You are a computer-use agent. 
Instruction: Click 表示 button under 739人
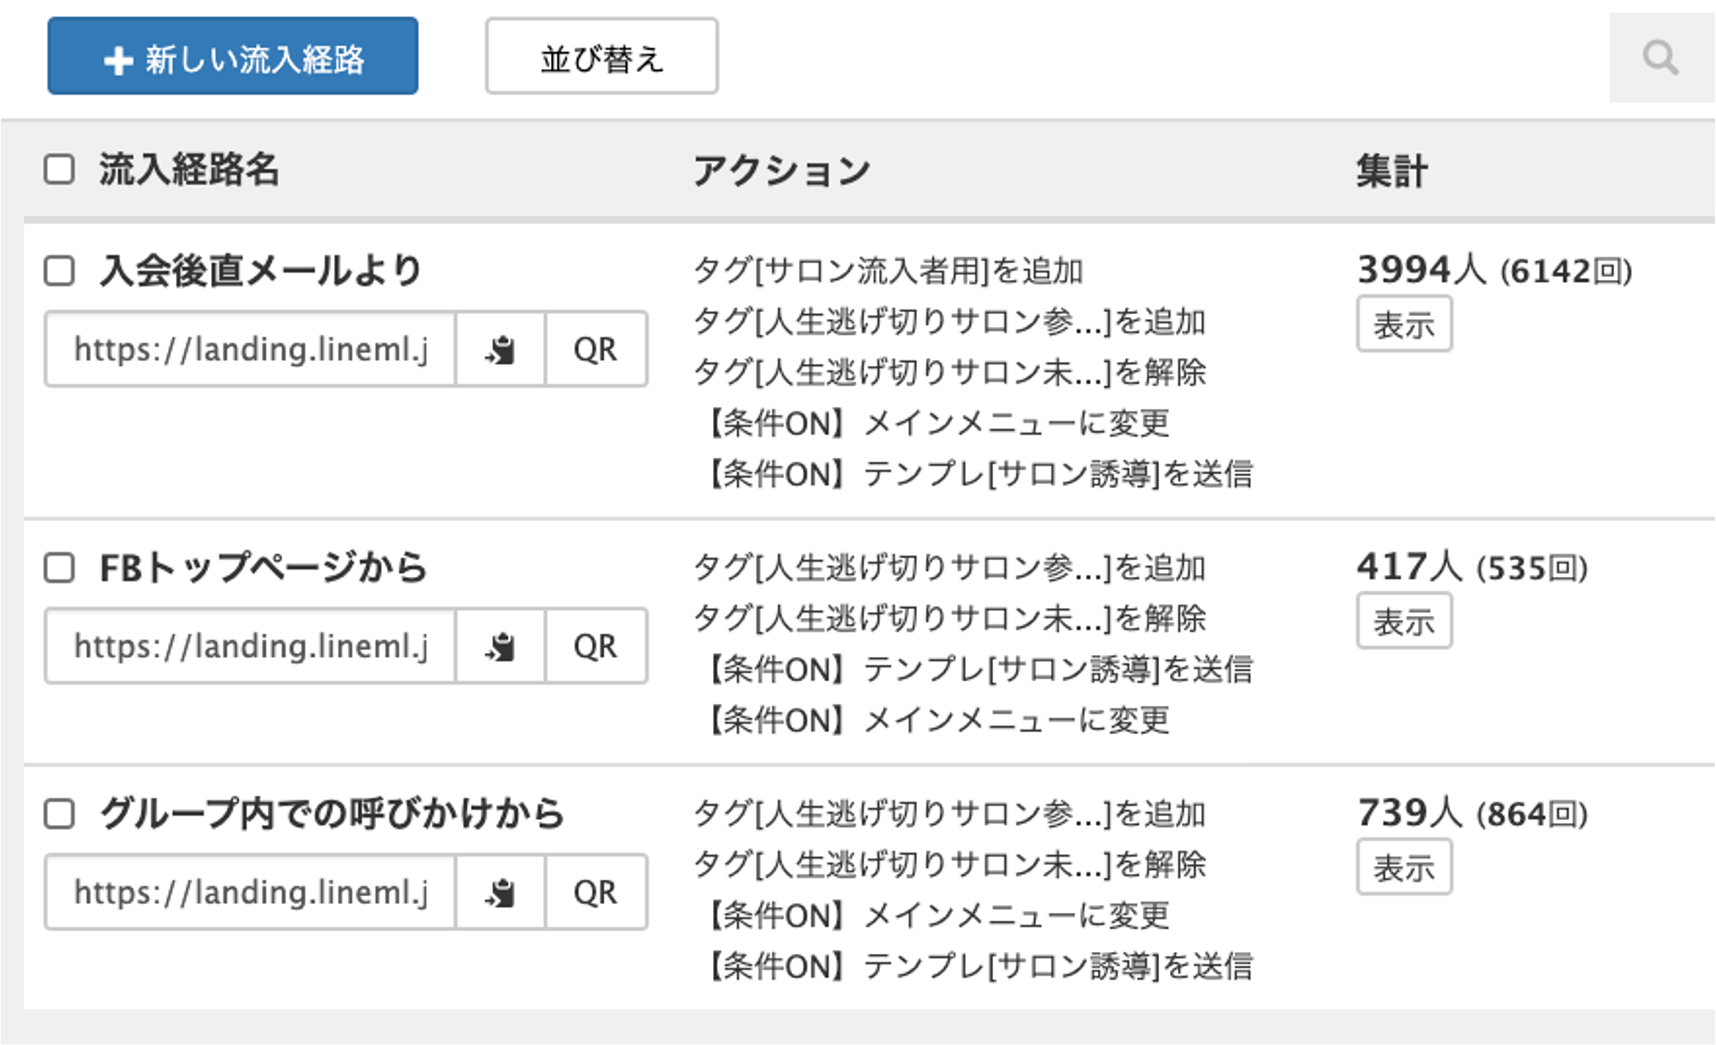point(1404,867)
